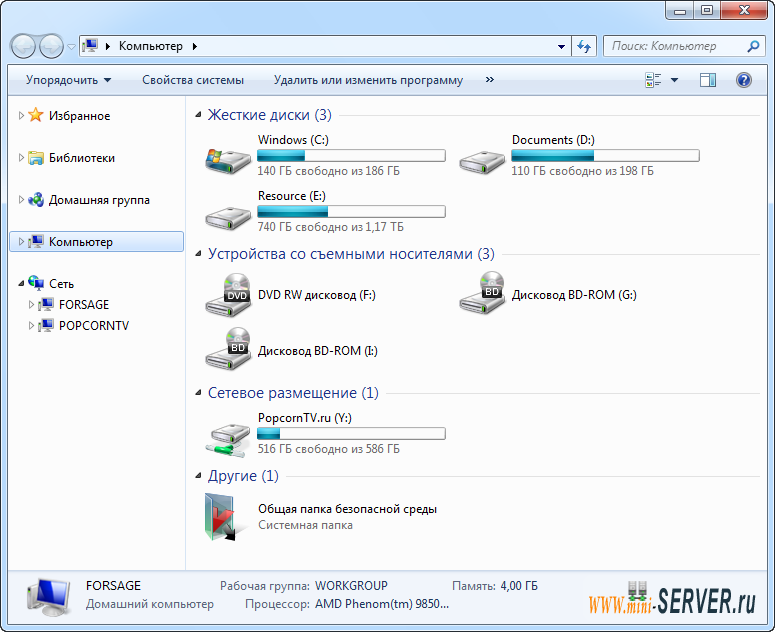
Task: Click the Favorites star icon in sidebar
Action: pyautogui.click(x=36, y=115)
